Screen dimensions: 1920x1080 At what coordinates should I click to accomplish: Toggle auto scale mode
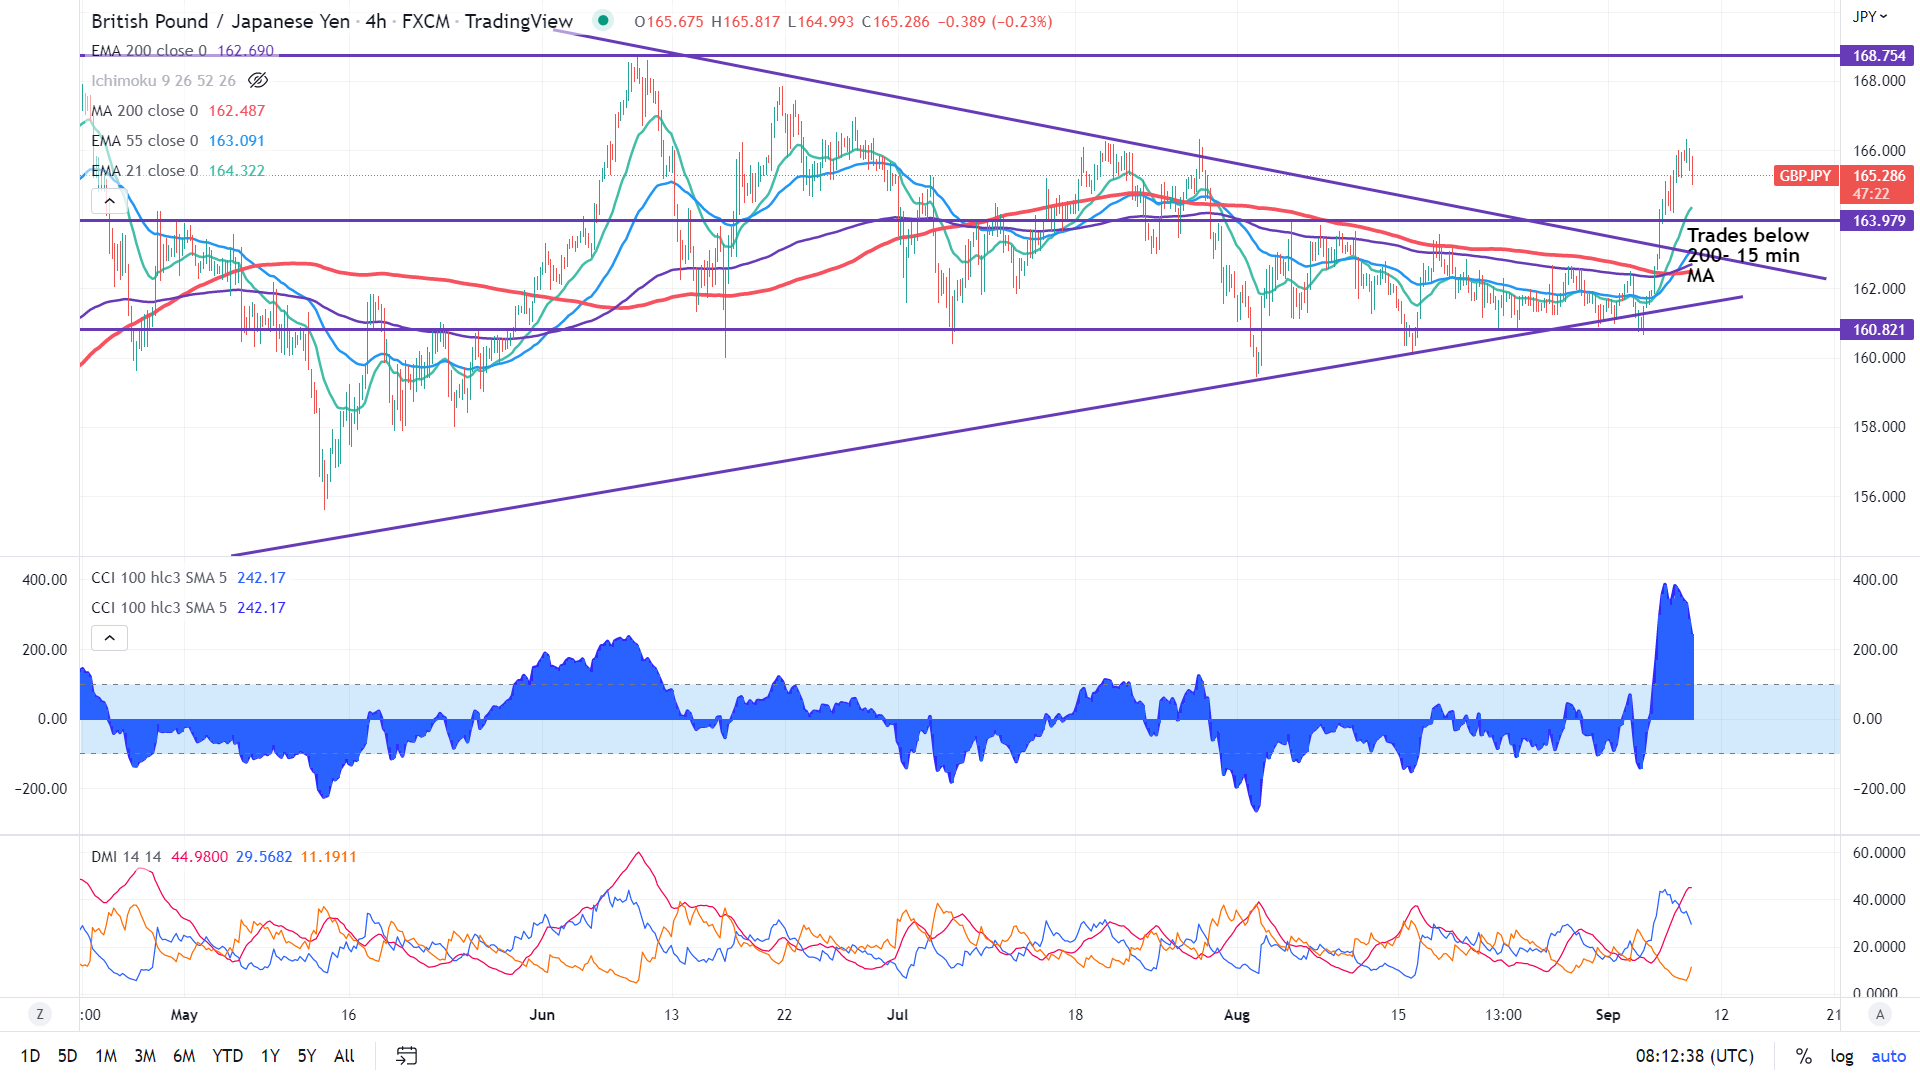pyautogui.click(x=1888, y=1056)
